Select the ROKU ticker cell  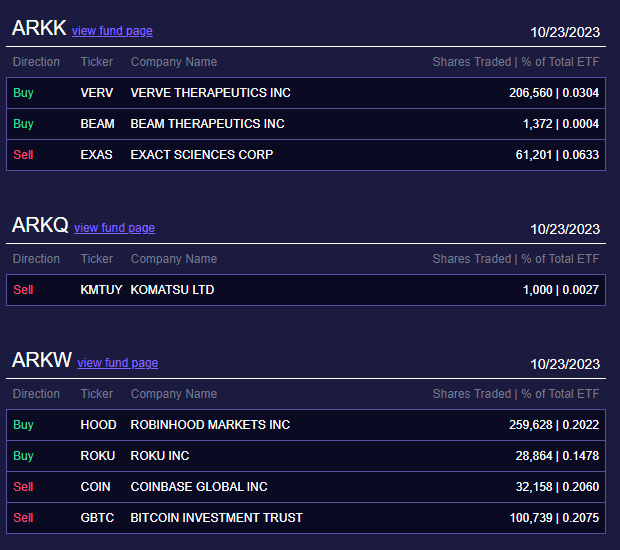point(98,456)
